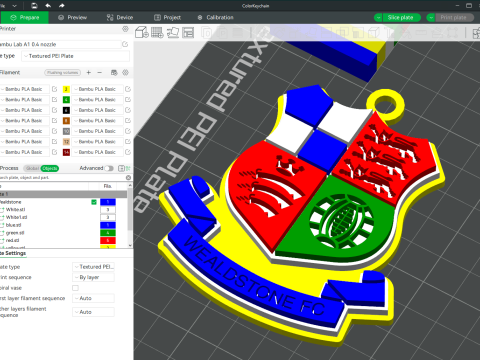Viewport: 480px width, 360px height.
Task: Edit the preset of filament 4
Action: 128,100
